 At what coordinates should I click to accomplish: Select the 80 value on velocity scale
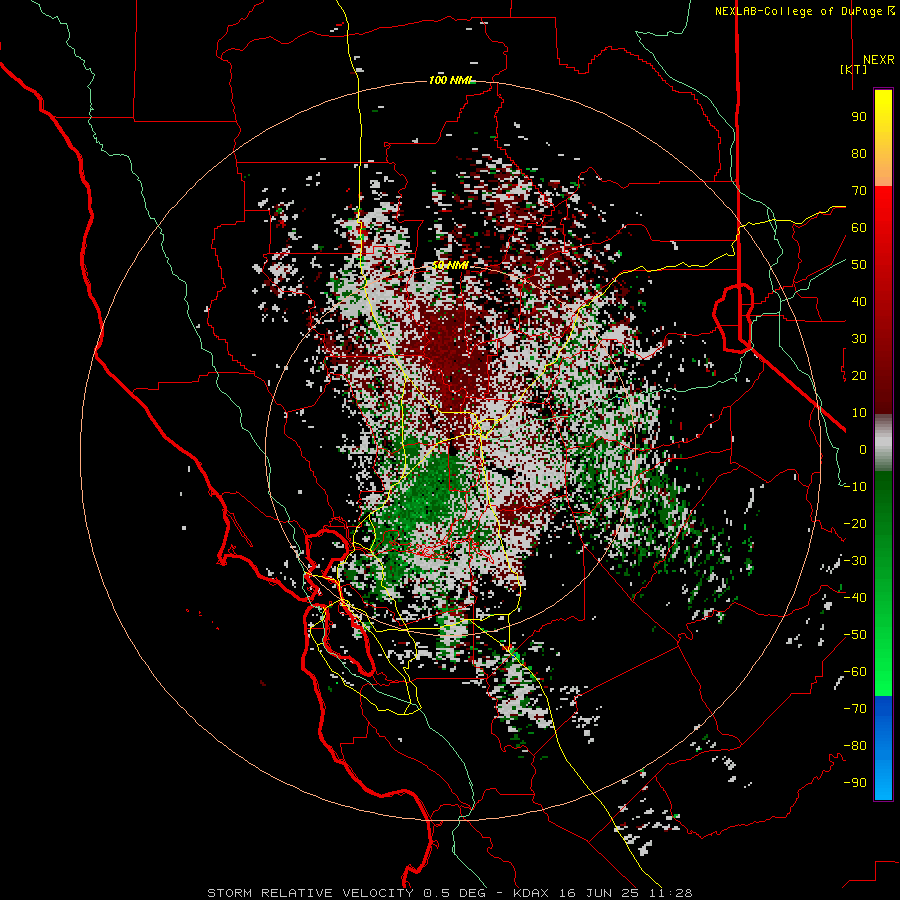click(x=859, y=153)
